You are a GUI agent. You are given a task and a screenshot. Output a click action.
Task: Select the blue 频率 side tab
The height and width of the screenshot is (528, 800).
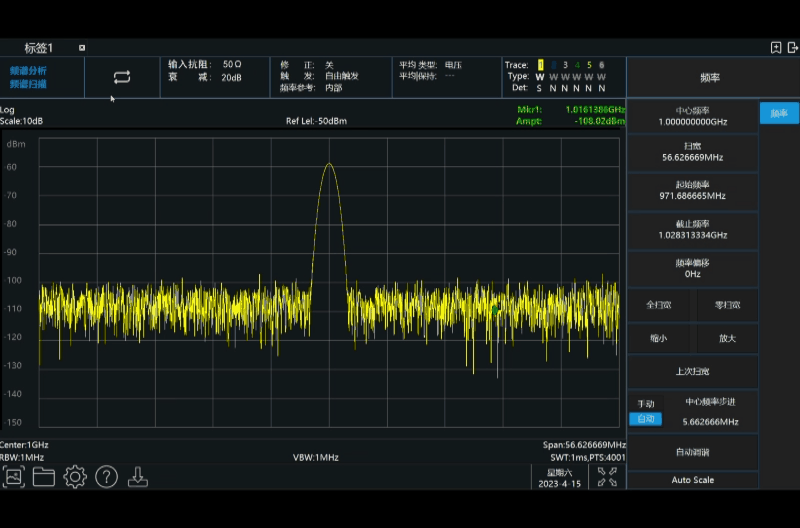(778, 114)
